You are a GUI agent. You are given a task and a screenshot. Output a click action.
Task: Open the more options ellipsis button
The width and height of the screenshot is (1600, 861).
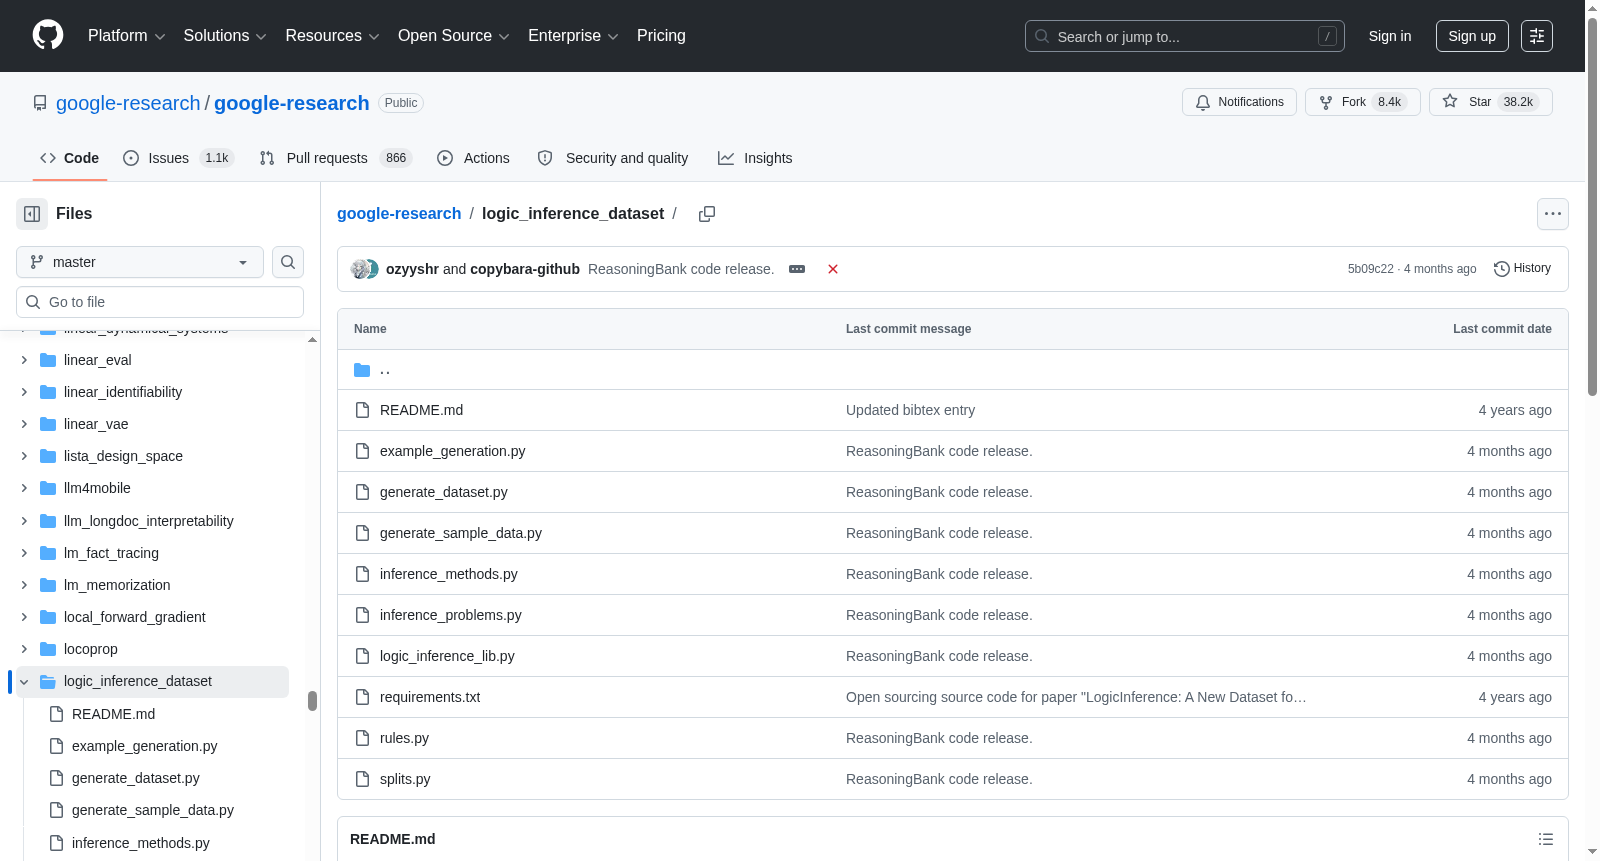click(1553, 214)
